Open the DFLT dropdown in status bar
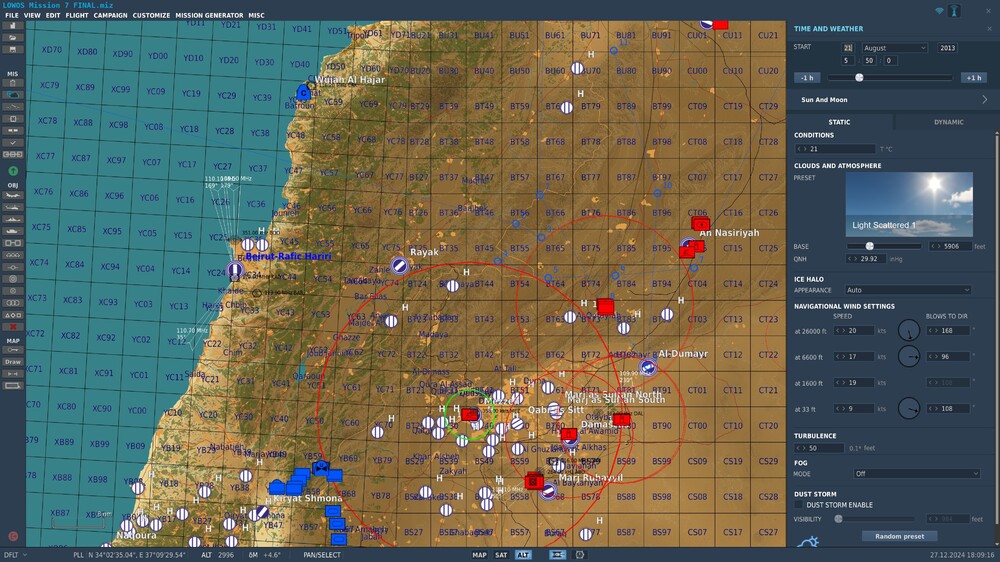Image resolution: width=1000 pixels, height=562 pixels. click(15, 555)
